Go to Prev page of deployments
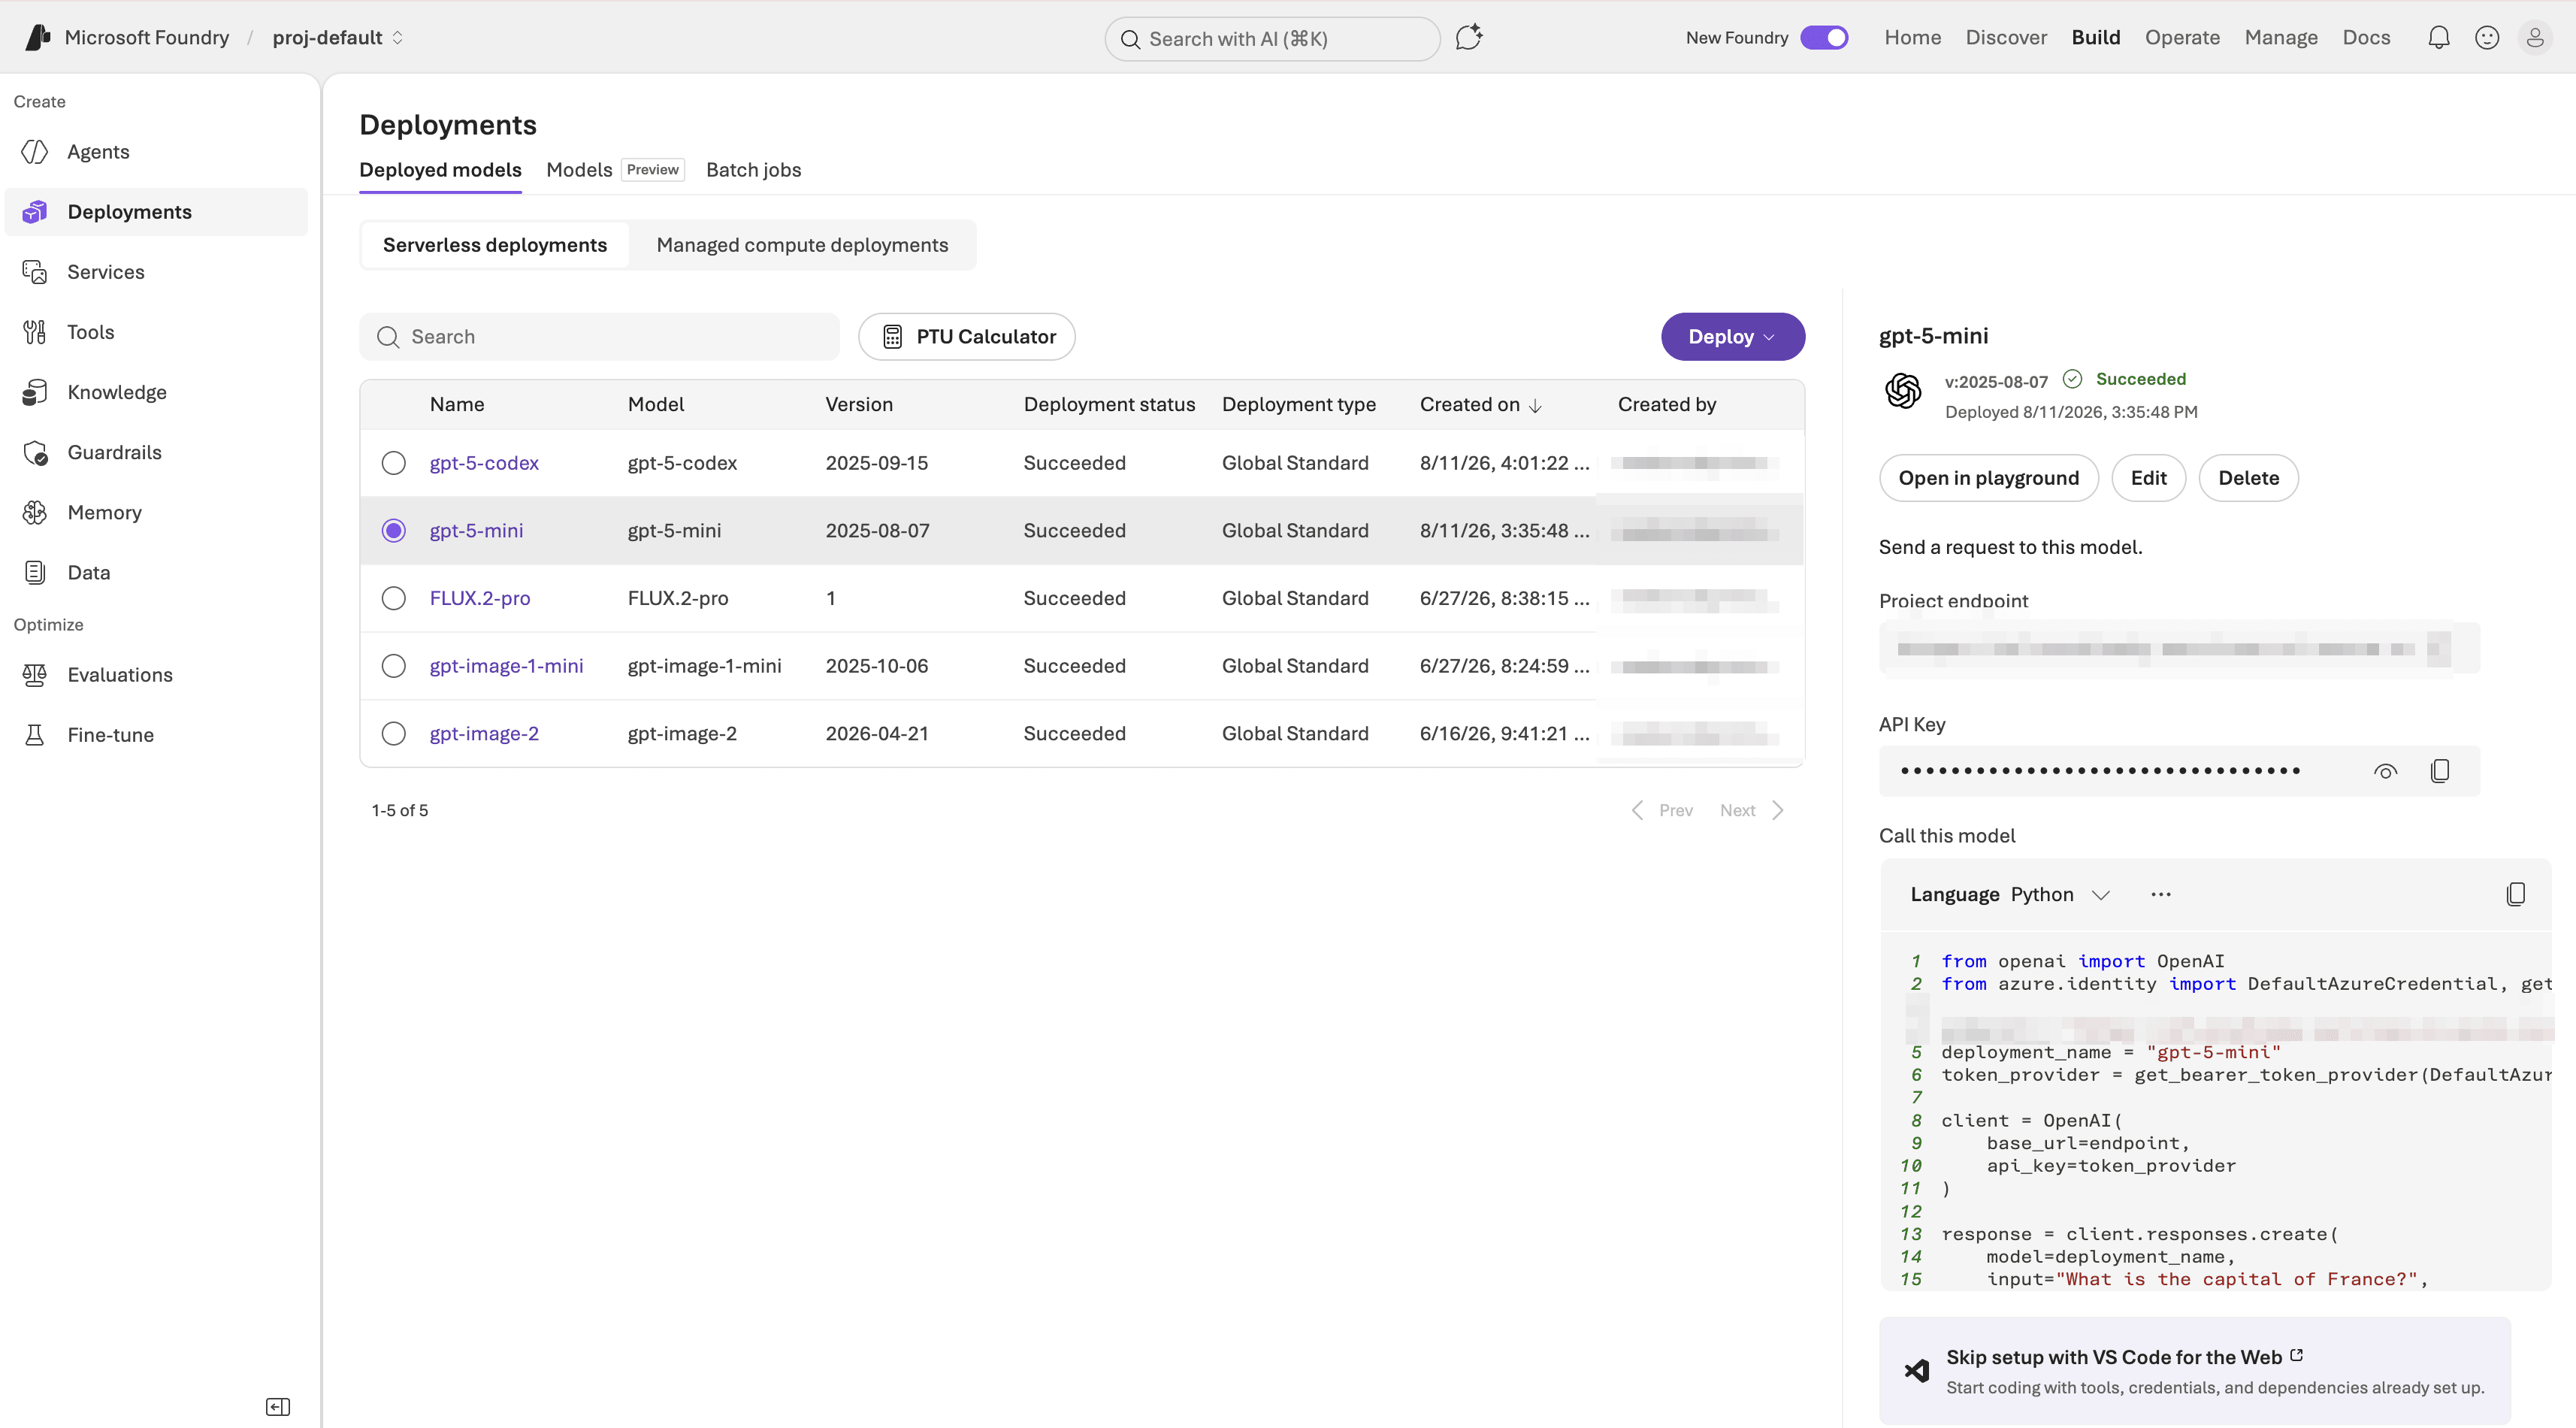 tap(1662, 811)
